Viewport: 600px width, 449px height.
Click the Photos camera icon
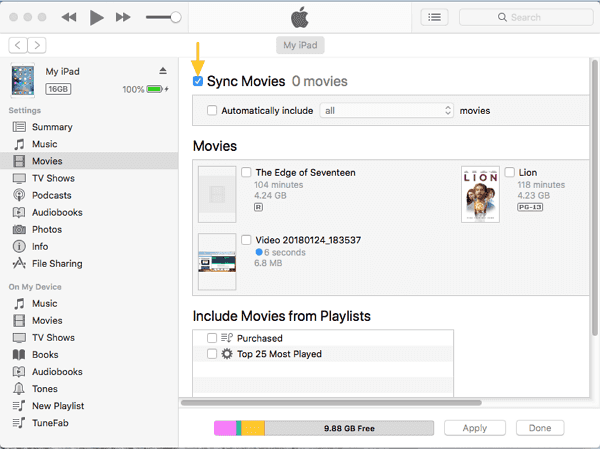point(19,230)
